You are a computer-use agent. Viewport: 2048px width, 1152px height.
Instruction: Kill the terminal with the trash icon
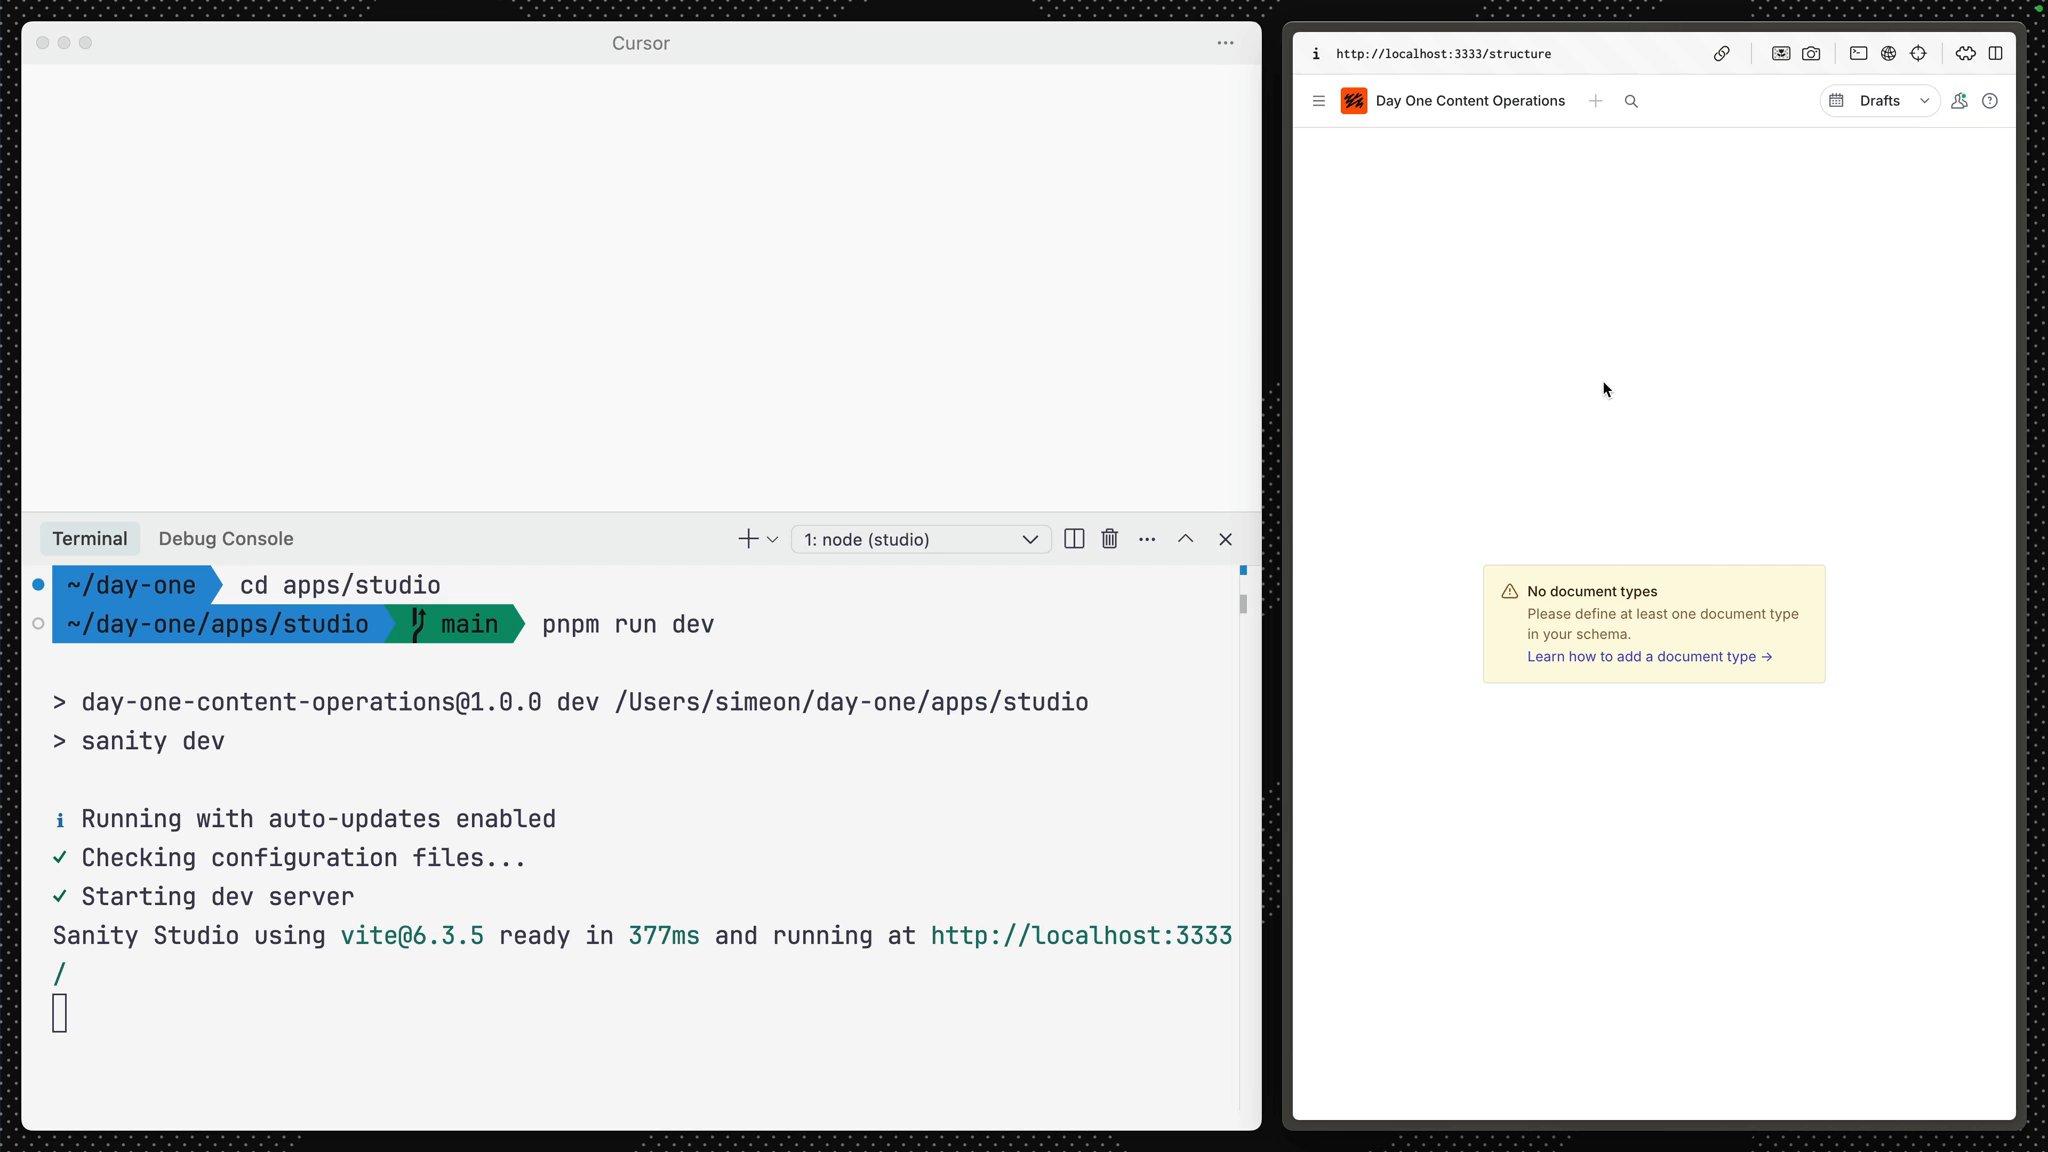(x=1110, y=539)
